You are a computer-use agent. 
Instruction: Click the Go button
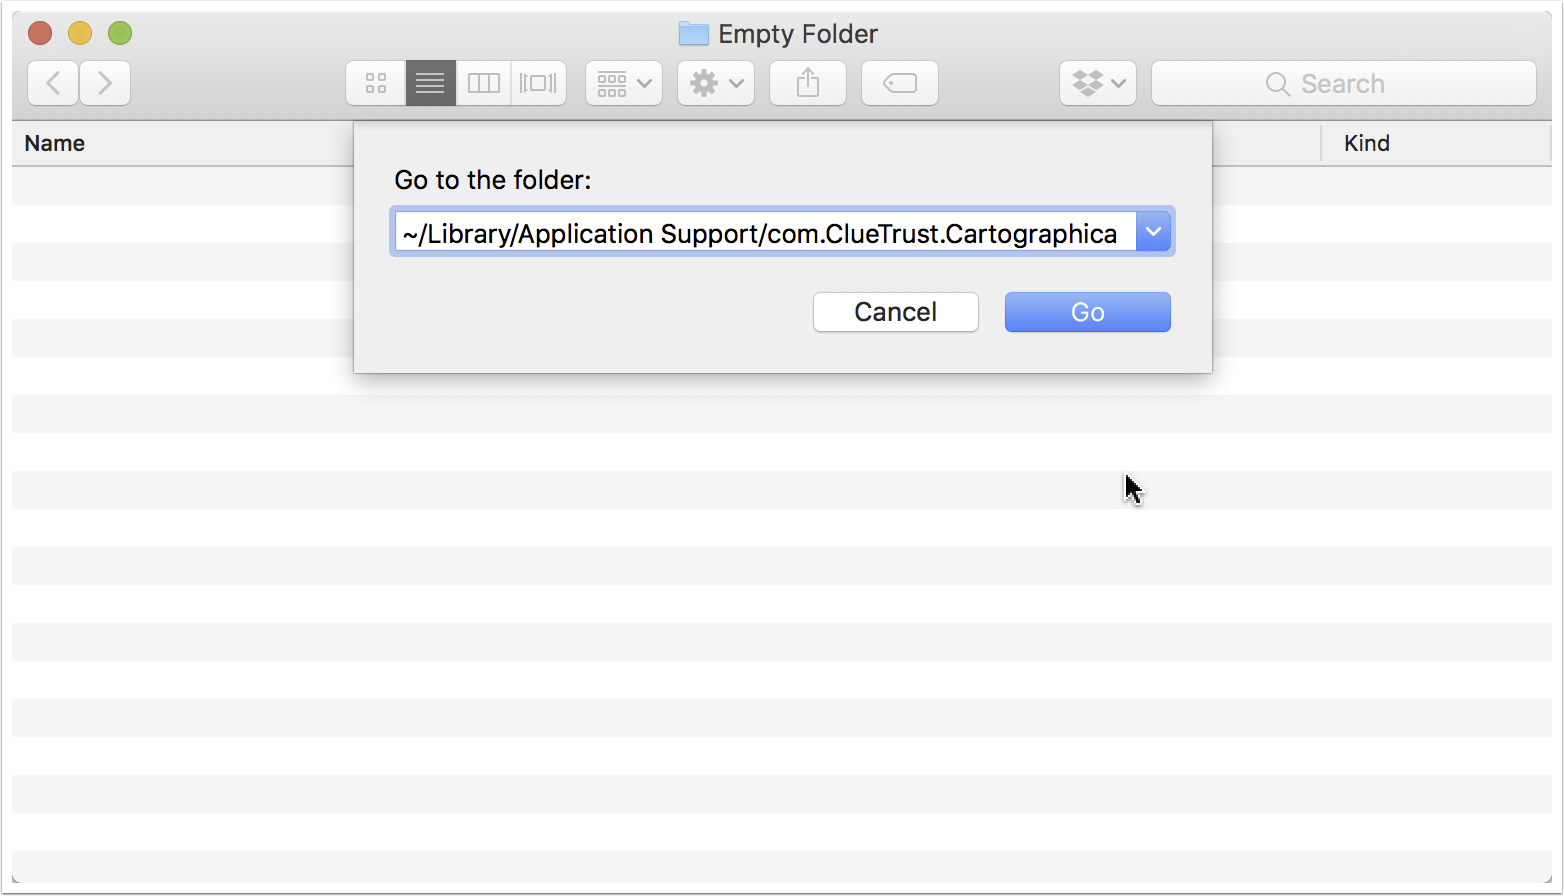(x=1088, y=312)
